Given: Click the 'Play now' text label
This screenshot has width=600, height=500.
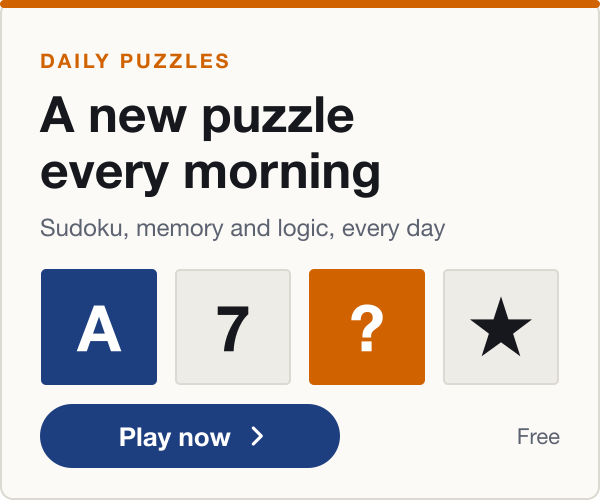Looking at the screenshot, I should point(174,437).
